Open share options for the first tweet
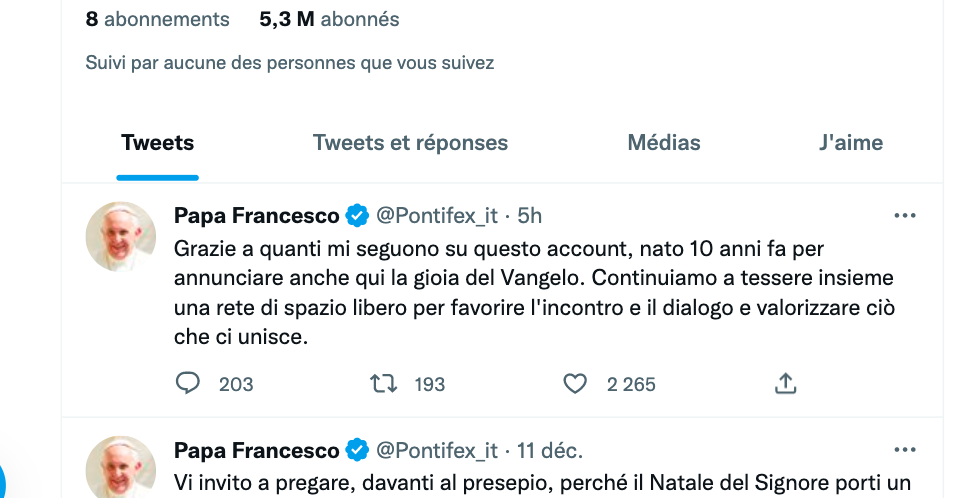Screen dimensions: 979x498 [785, 383]
